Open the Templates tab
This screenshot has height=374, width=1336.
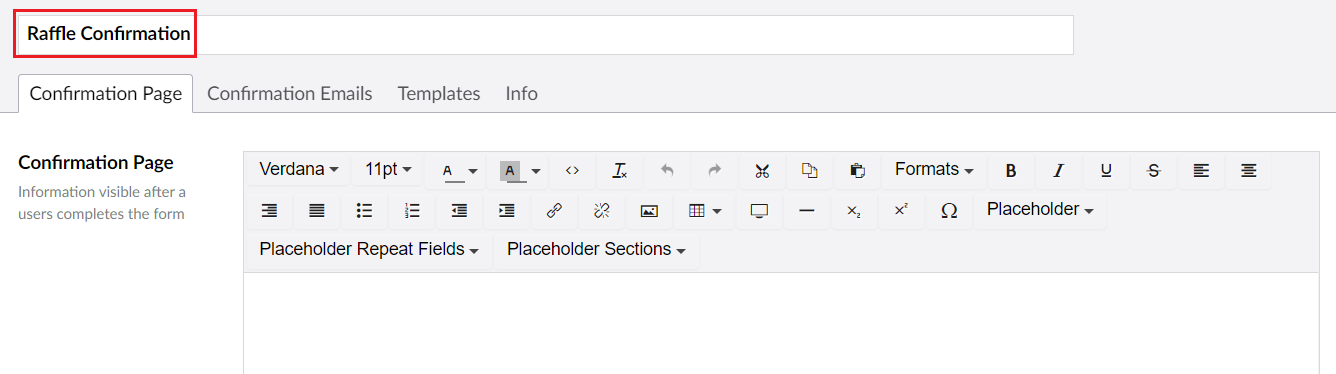coord(439,93)
